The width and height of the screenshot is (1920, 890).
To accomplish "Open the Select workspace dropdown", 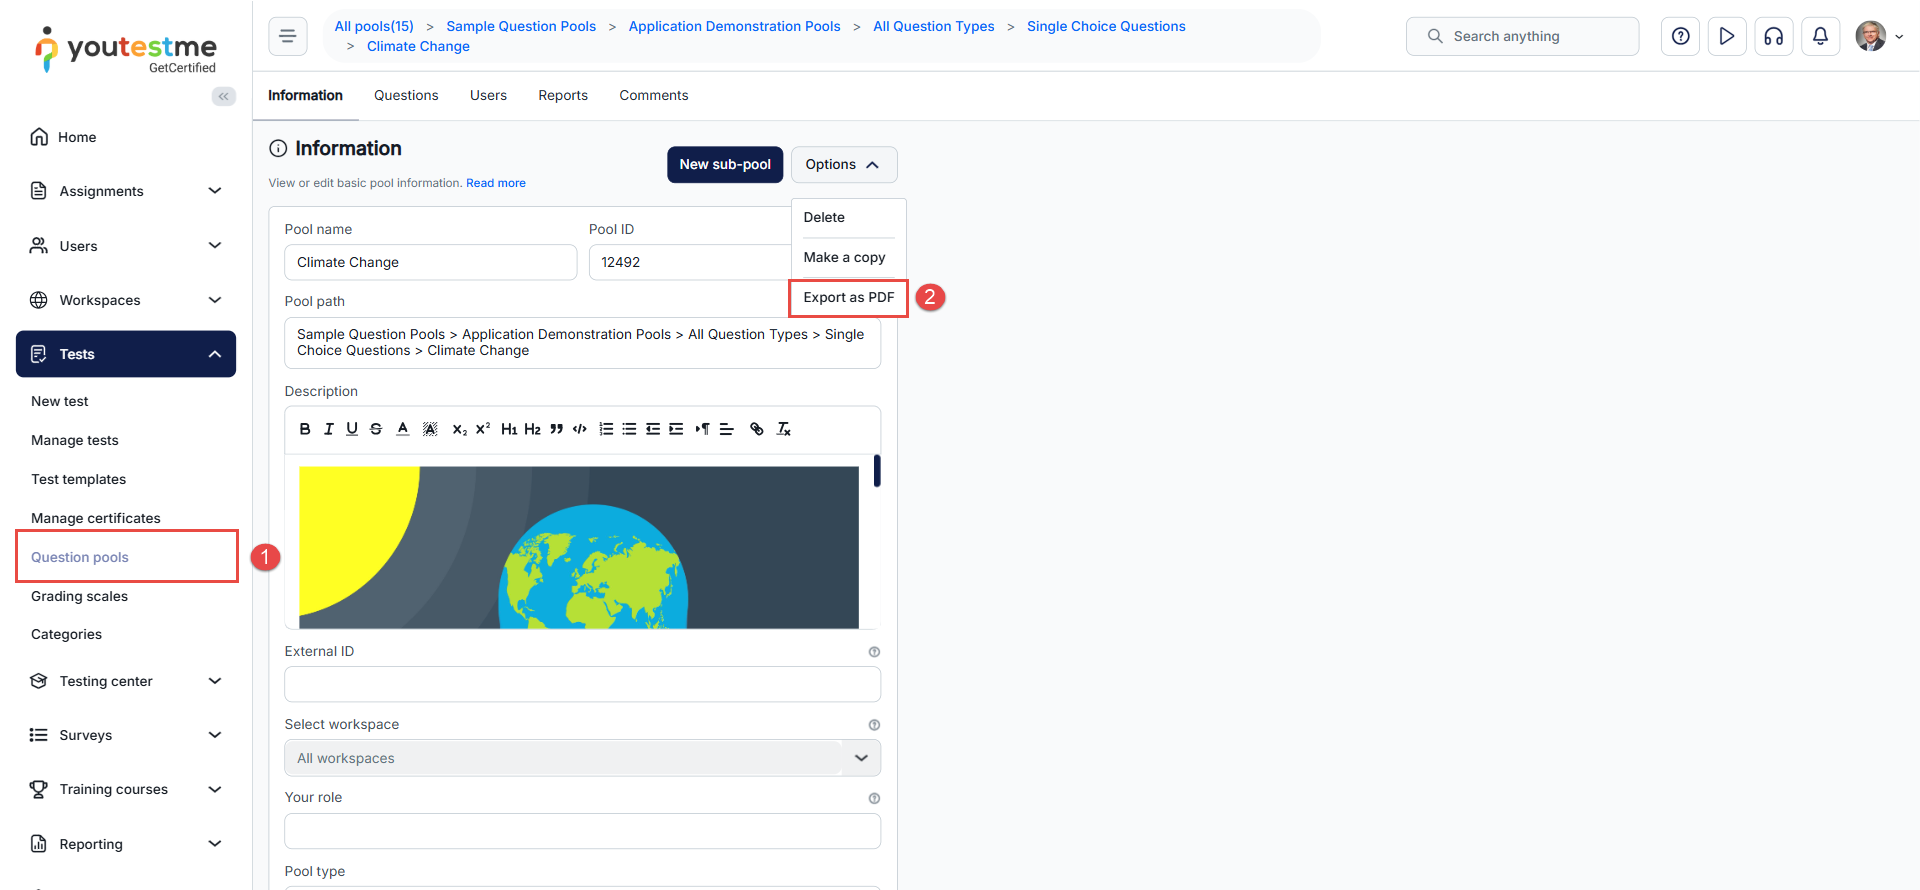I will 582,758.
